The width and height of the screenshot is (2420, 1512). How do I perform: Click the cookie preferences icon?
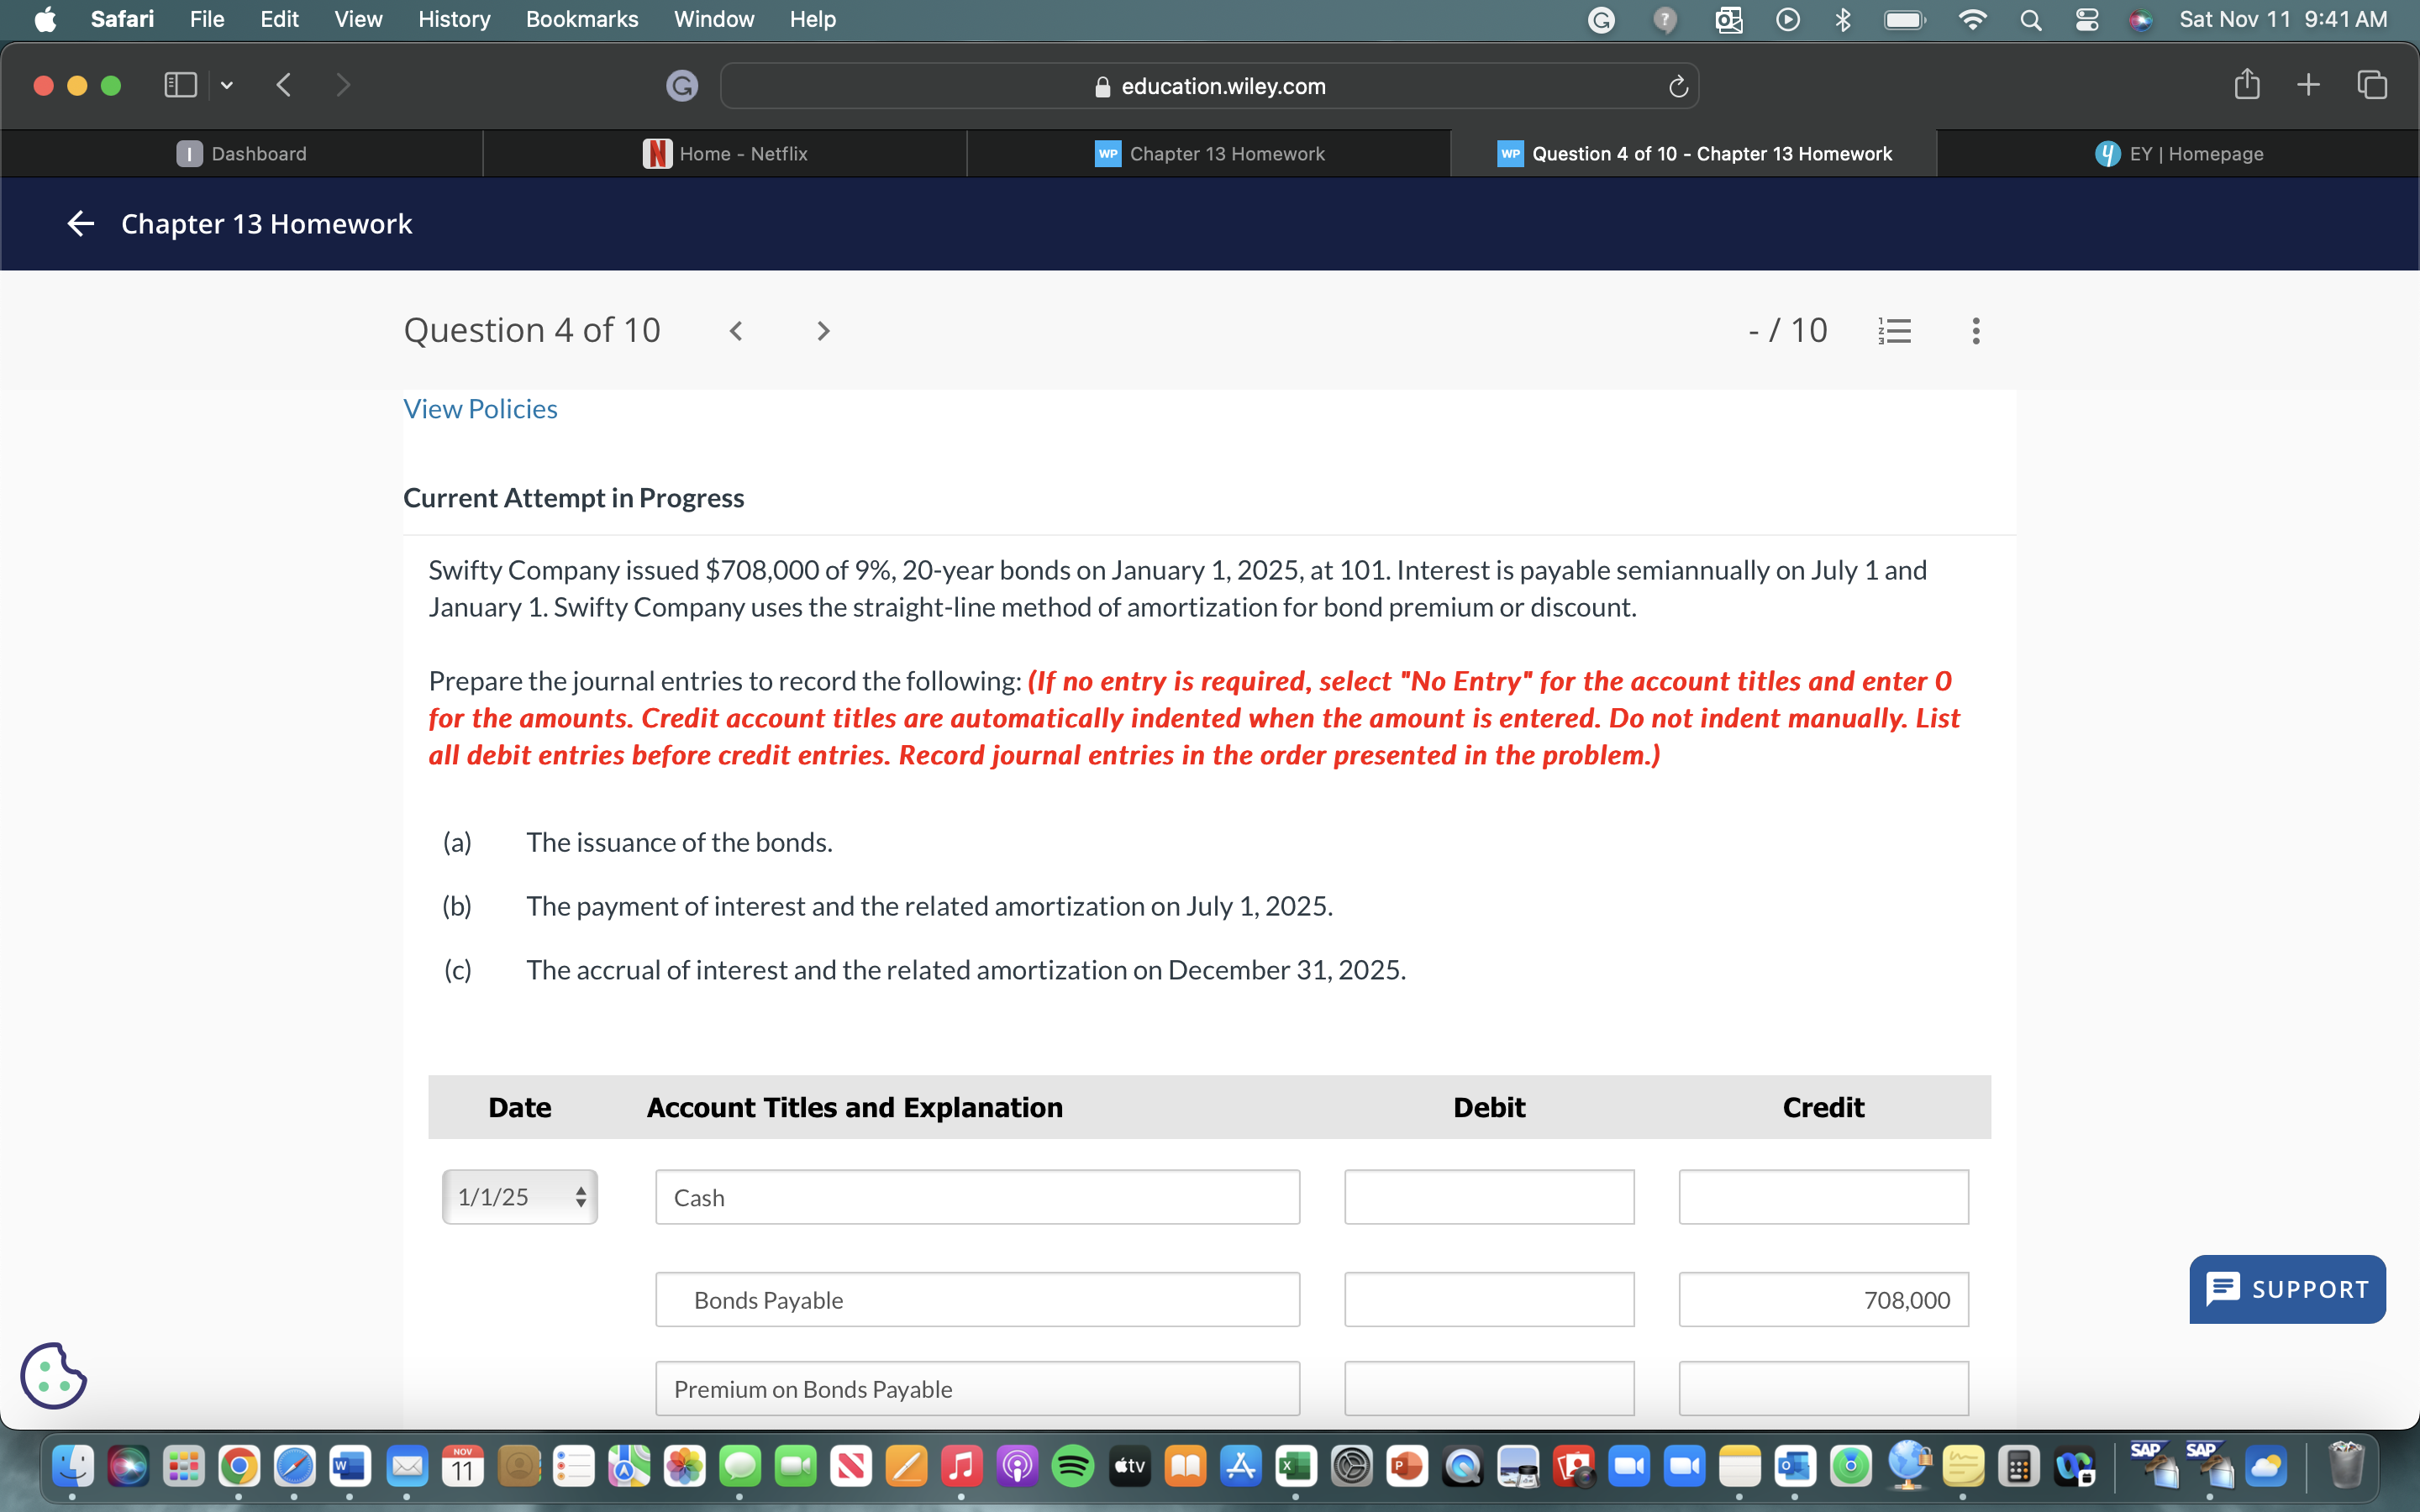point(53,1376)
